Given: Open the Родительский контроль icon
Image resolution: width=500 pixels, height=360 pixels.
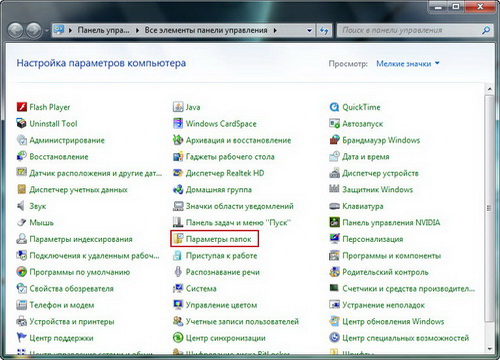Looking at the screenshot, I should click(334, 272).
